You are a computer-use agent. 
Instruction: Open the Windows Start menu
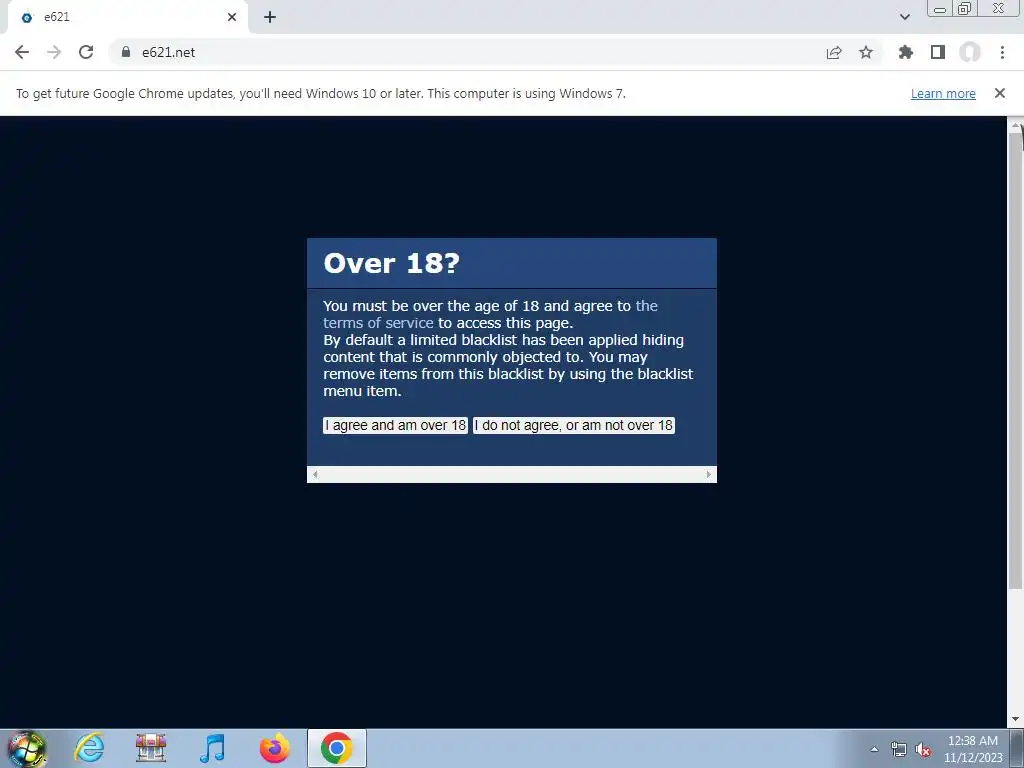coord(27,748)
